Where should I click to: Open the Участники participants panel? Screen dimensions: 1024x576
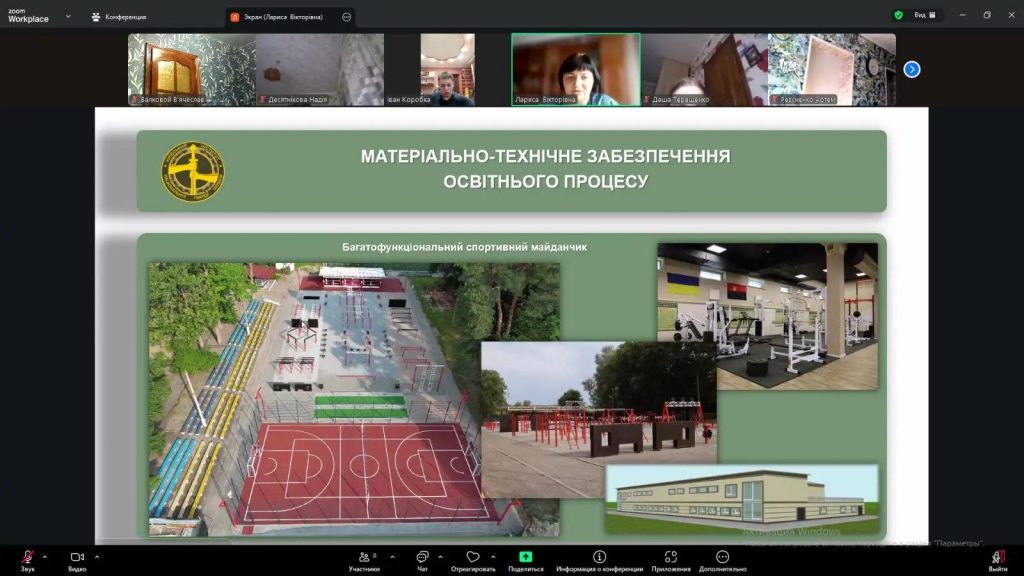click(x=364, y=557)
